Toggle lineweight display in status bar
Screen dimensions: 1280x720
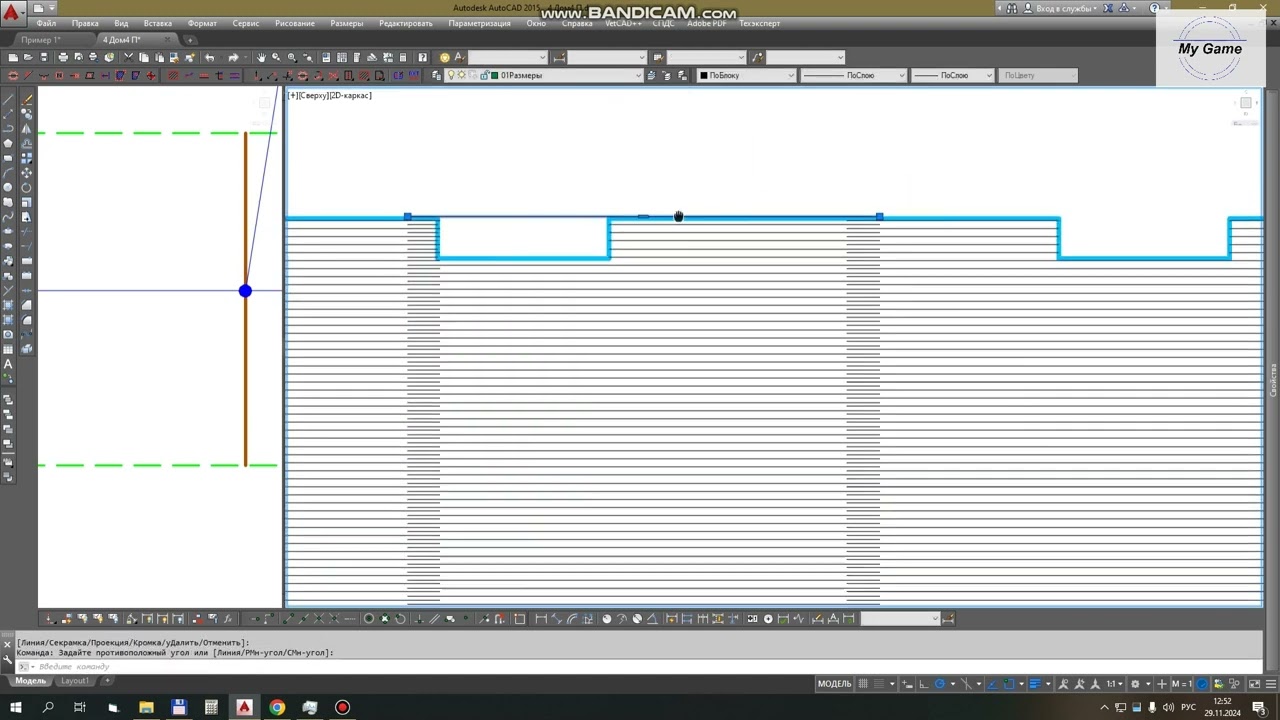click(1034, 684)
